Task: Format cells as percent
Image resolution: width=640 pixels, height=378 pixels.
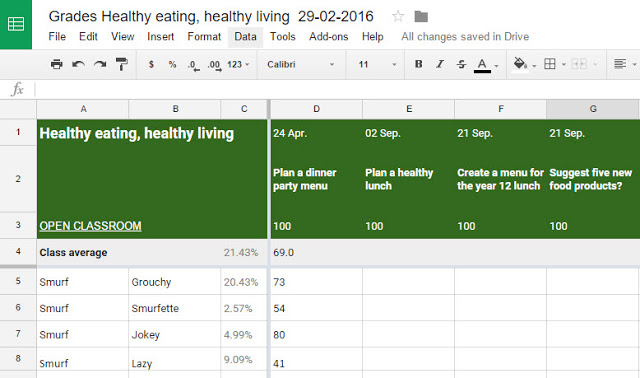Action: click(x=172, y=64)
